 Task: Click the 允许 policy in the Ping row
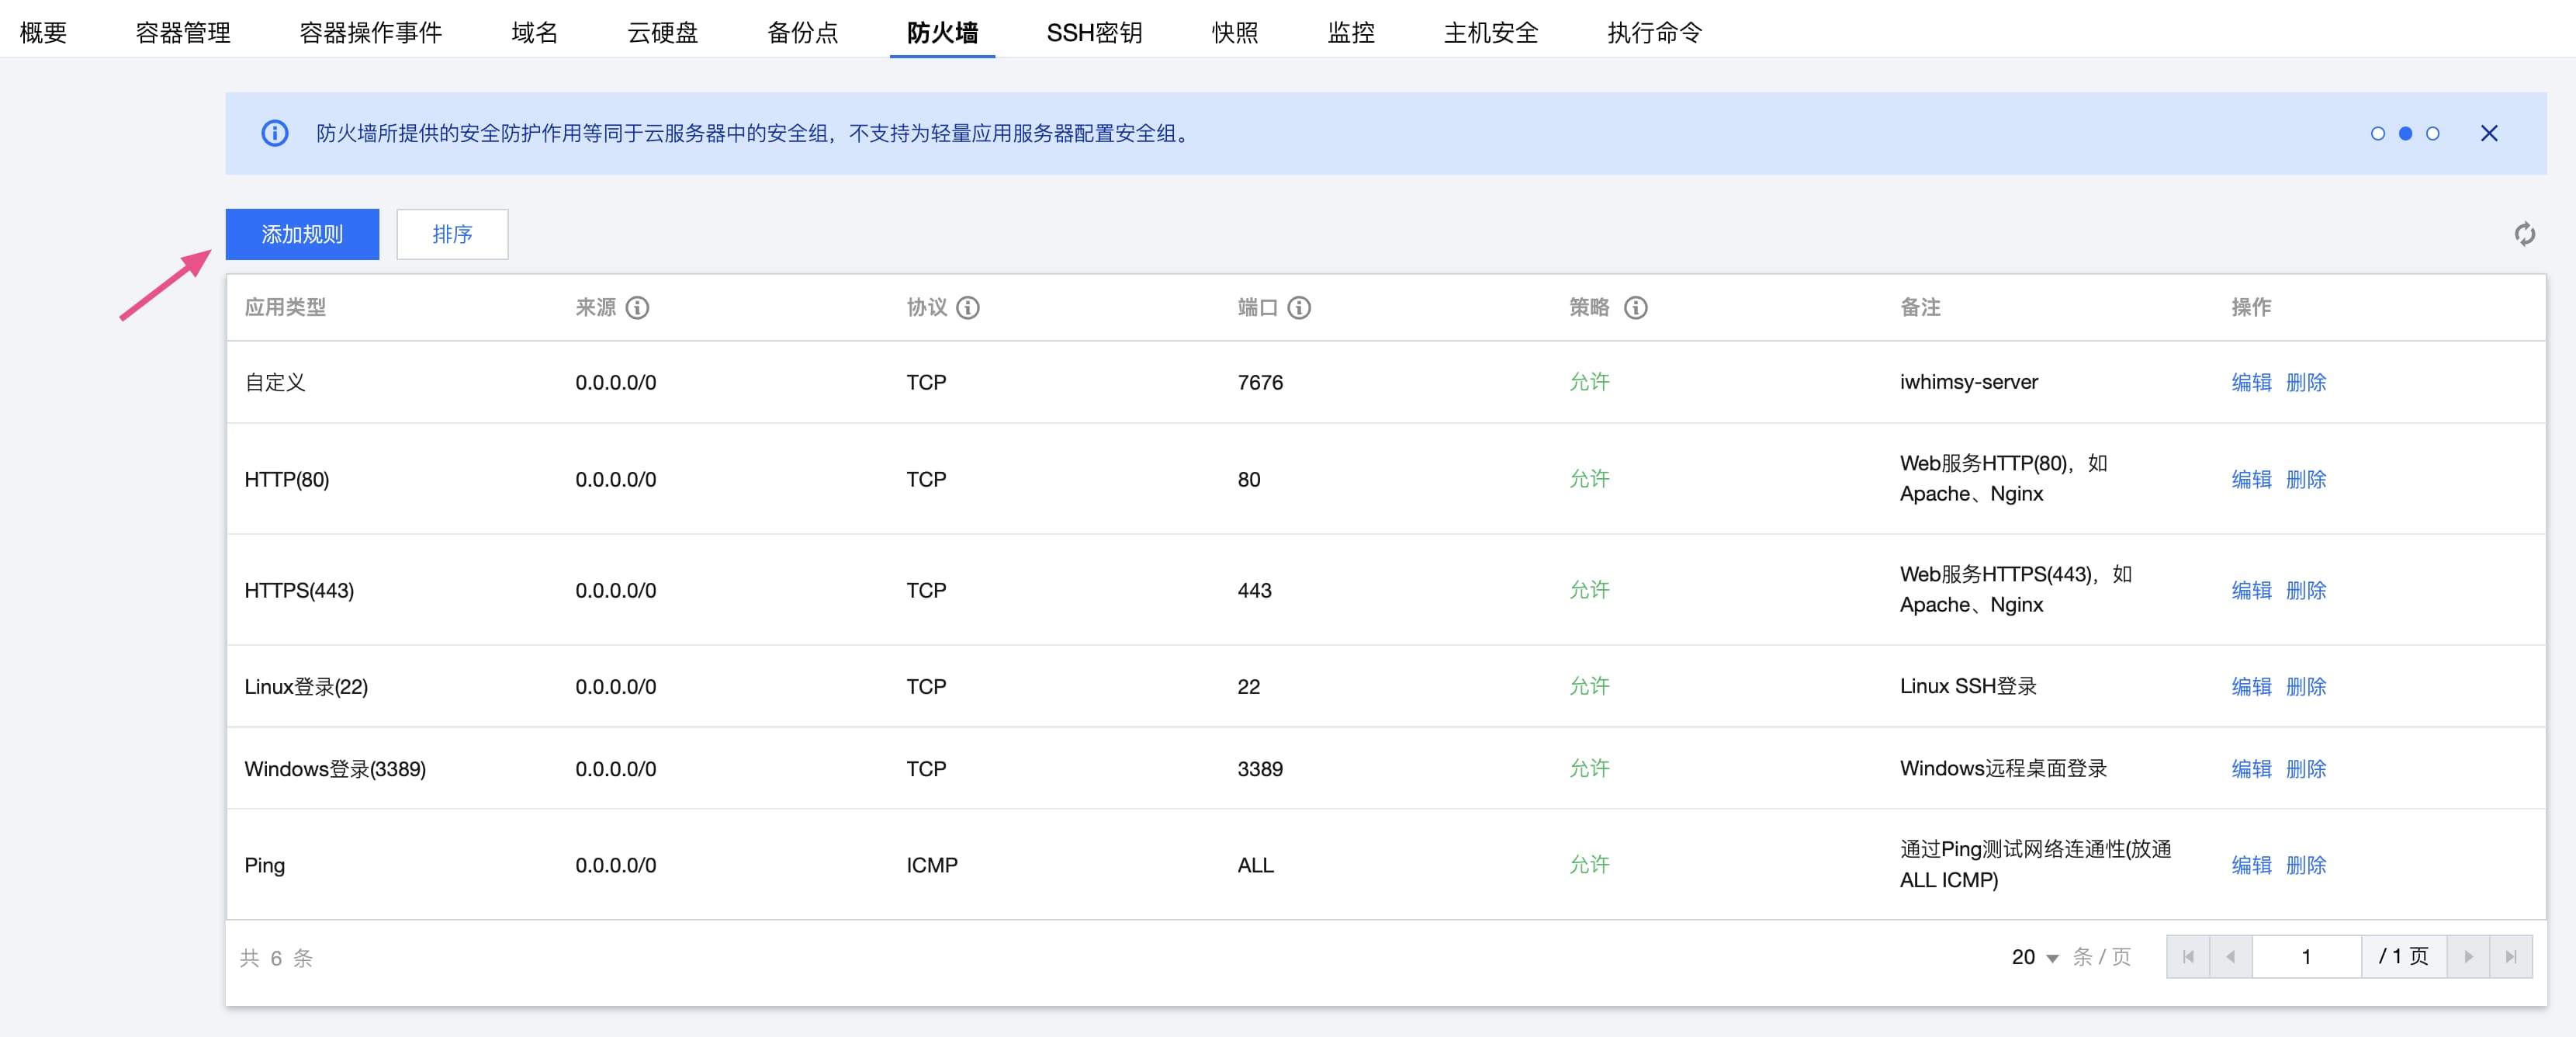pyautogui.click(x=1589, y=864)
